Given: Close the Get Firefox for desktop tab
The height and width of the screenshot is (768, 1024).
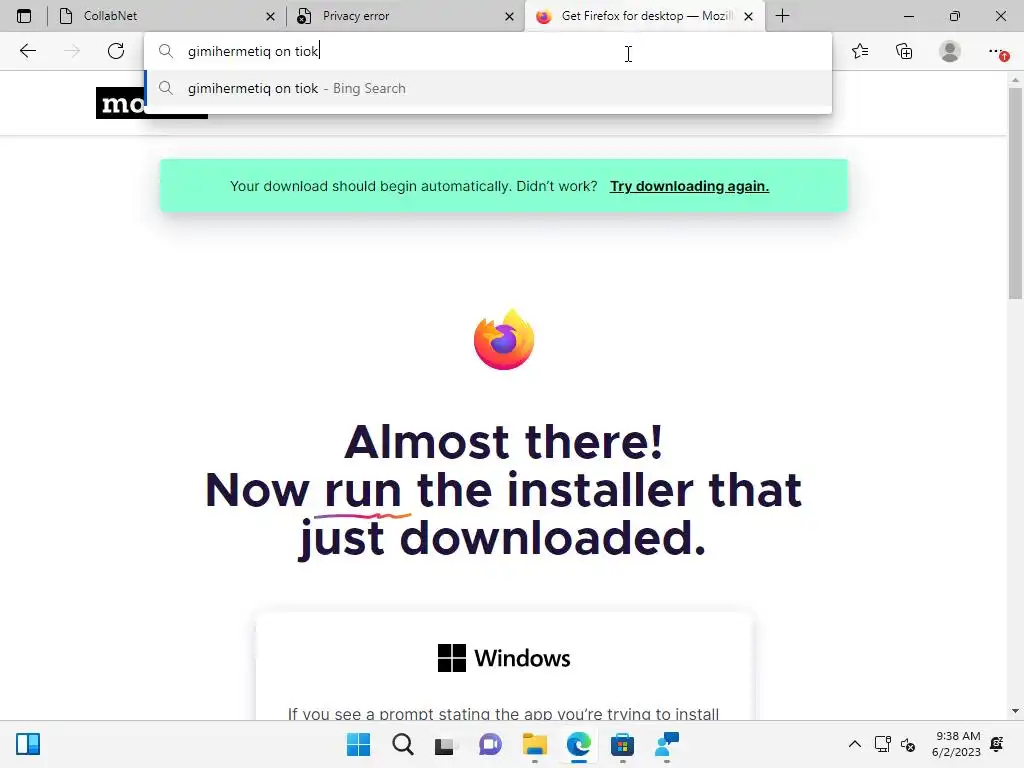Looking at the screenshot, I should tap(748, 16).
